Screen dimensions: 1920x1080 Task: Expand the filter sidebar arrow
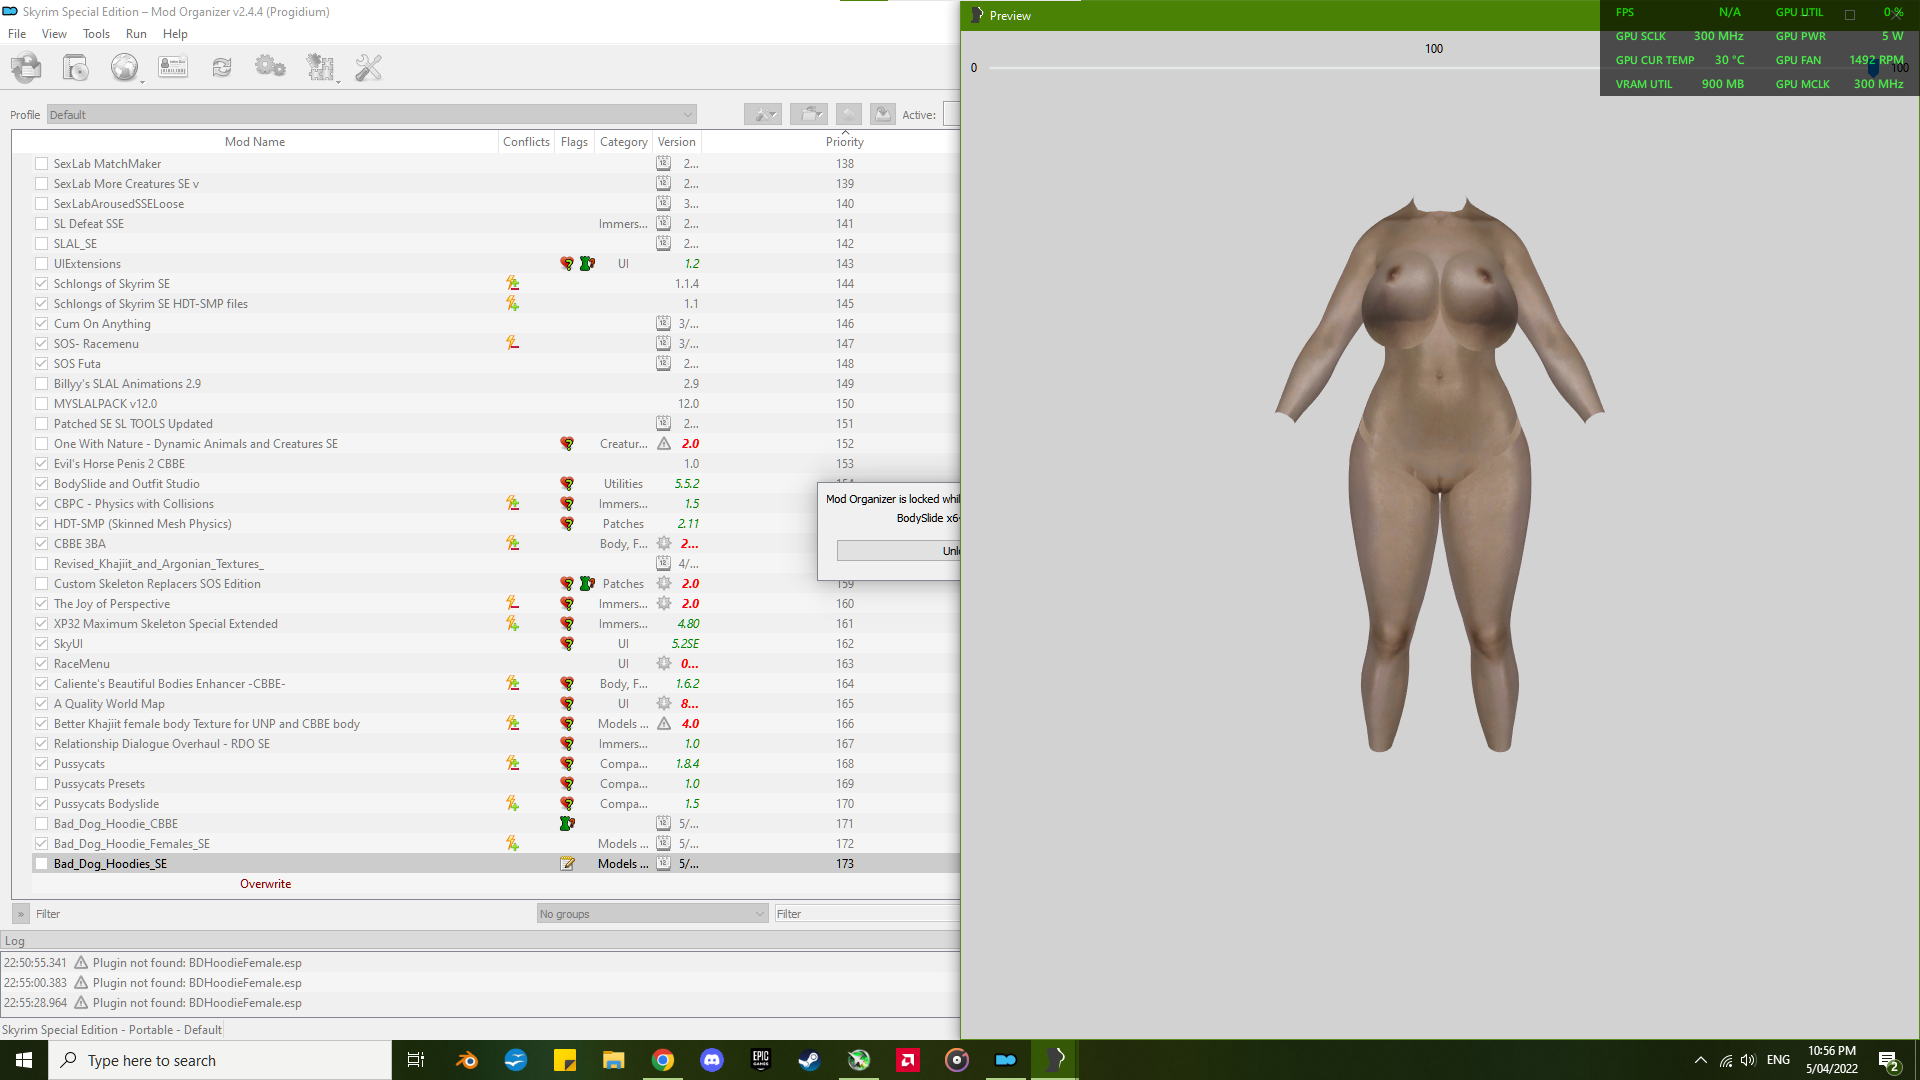point(20,914)
